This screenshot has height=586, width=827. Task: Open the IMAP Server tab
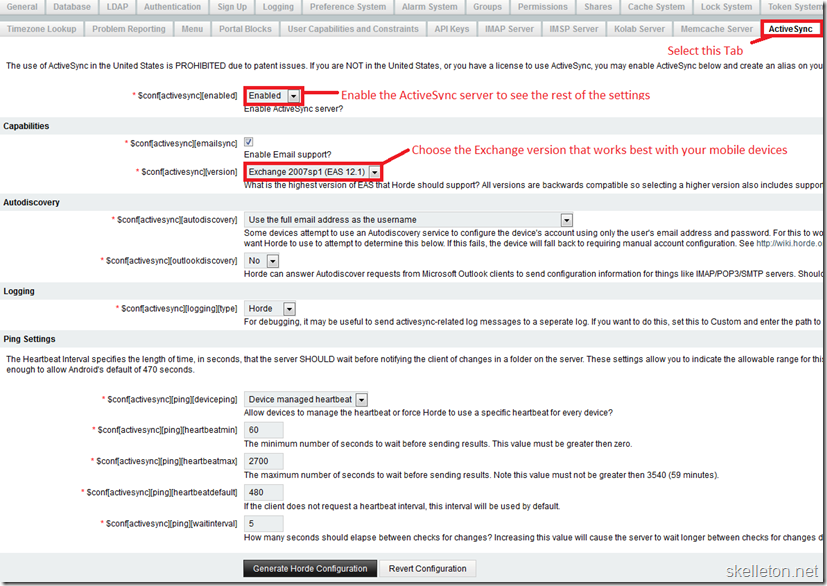coord(509,29)
